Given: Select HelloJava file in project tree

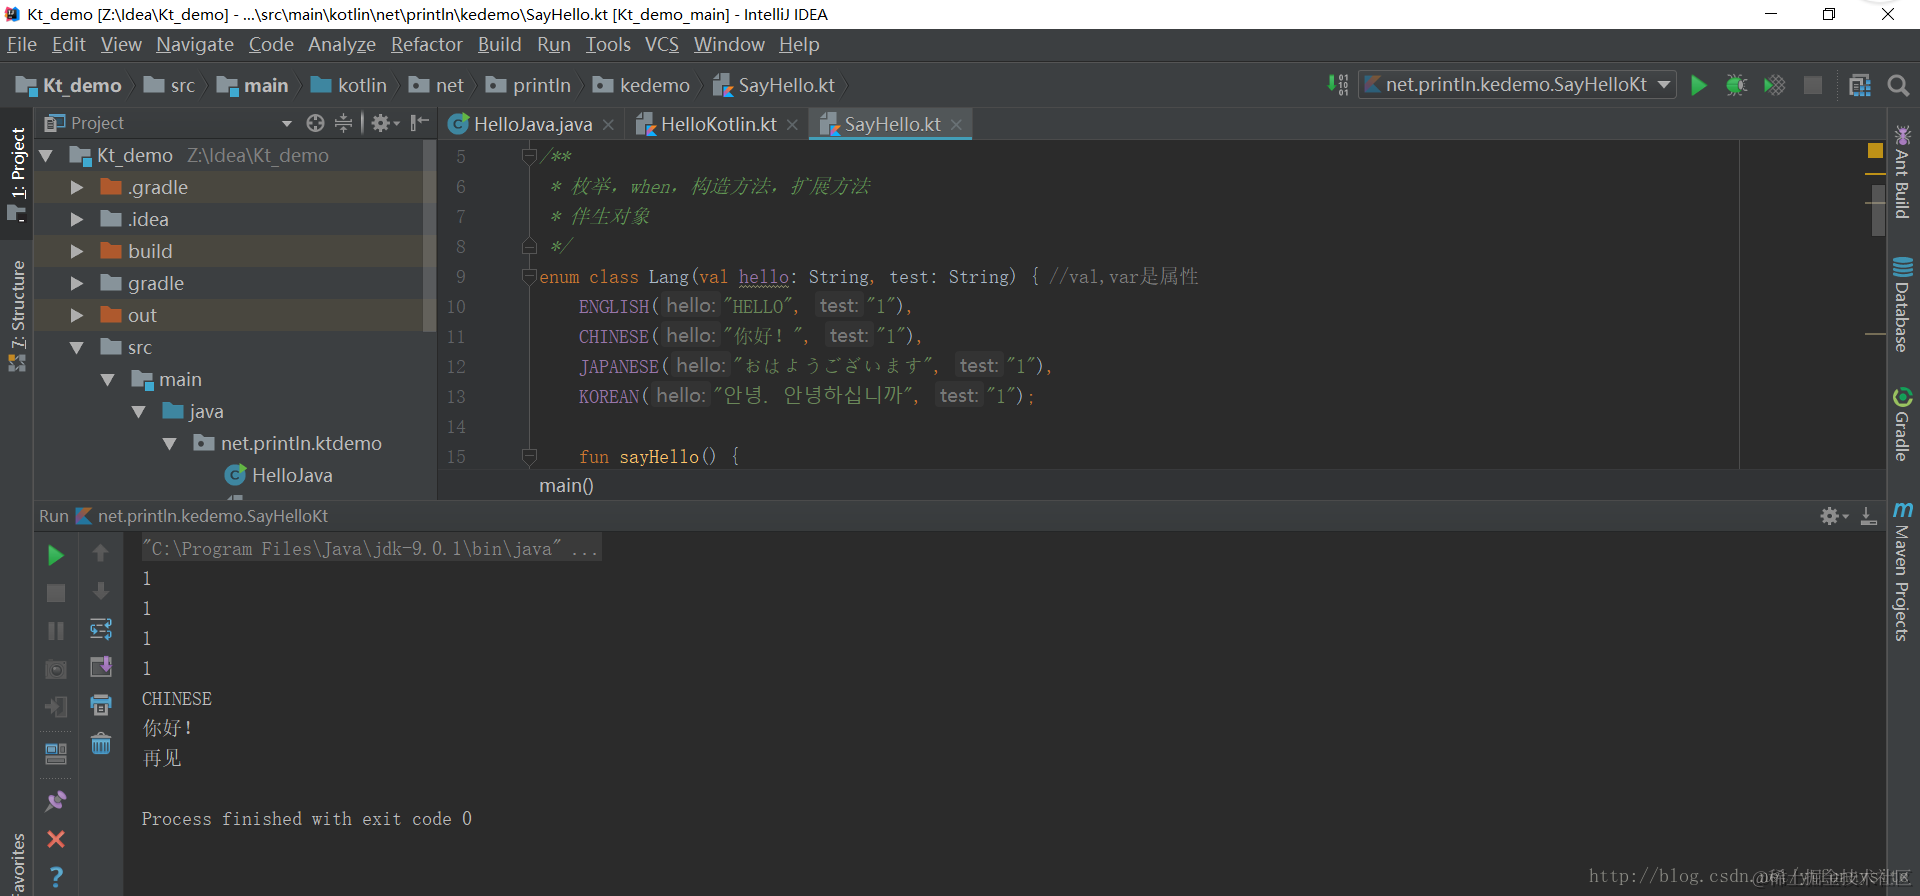Looking at the screenshot, I should click(292, 475).
